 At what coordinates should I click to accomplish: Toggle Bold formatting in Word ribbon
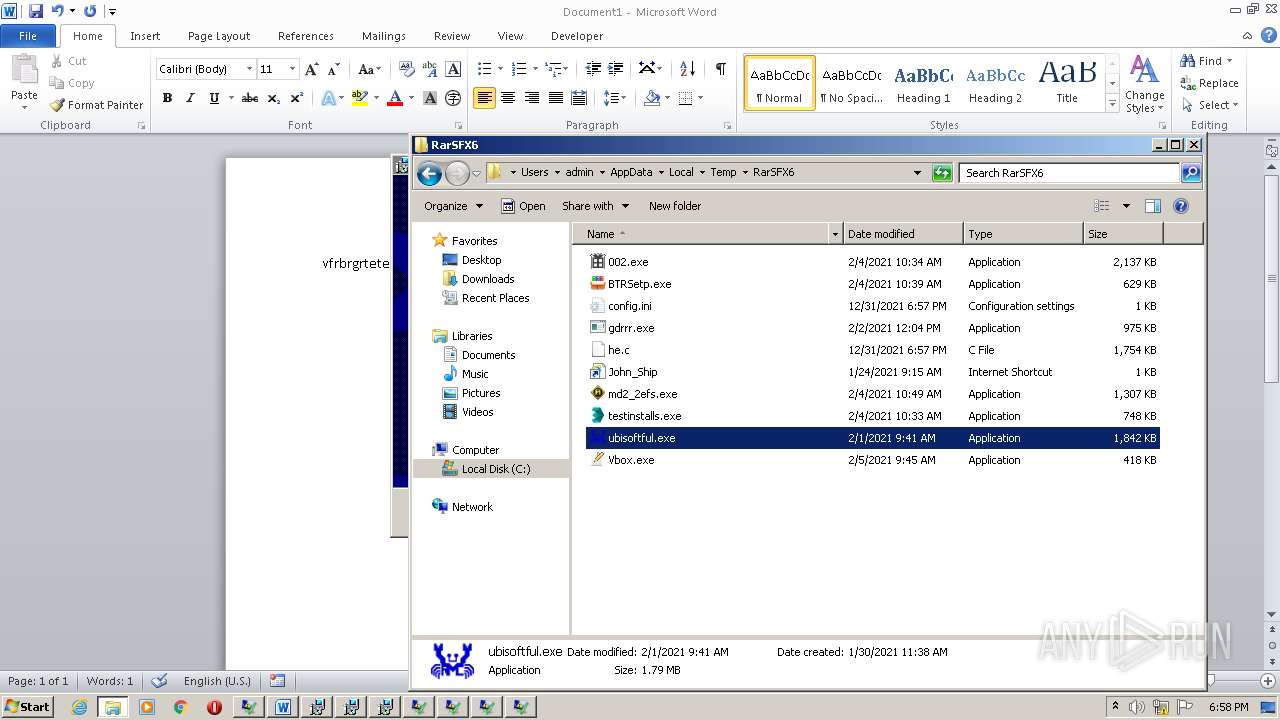point(167,98)
